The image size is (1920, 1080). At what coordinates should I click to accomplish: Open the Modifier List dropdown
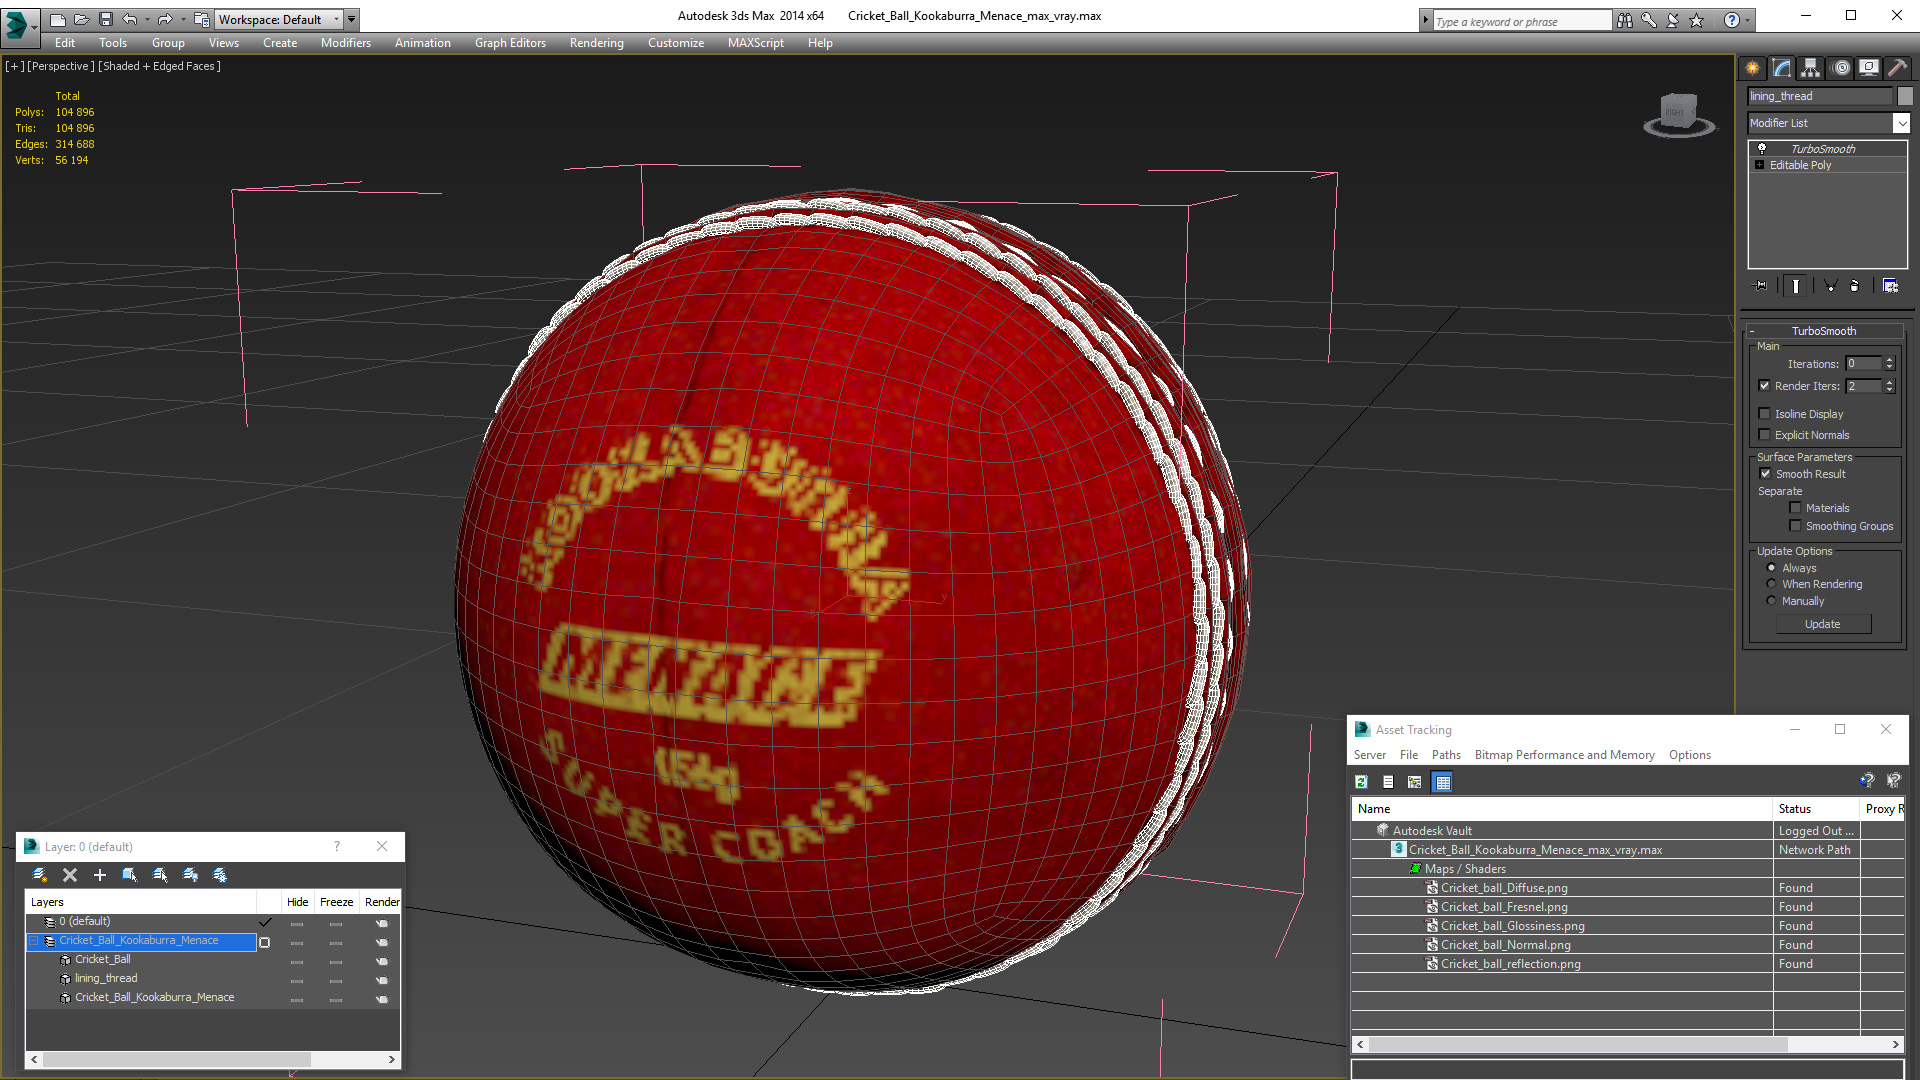pyautogui.click(x=1900, y=123)
